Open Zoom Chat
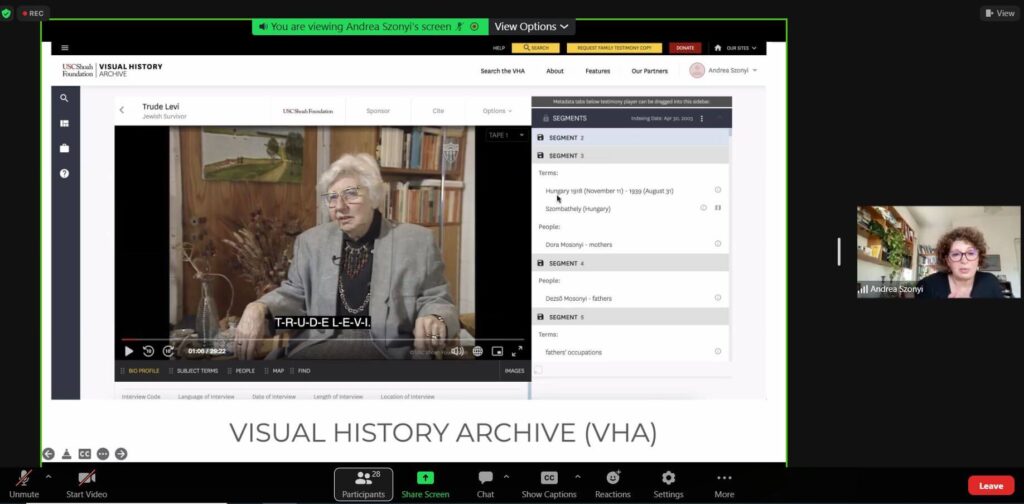This screenshot has height=504, width=1024. pyautogui.click(x=485, y=484)
